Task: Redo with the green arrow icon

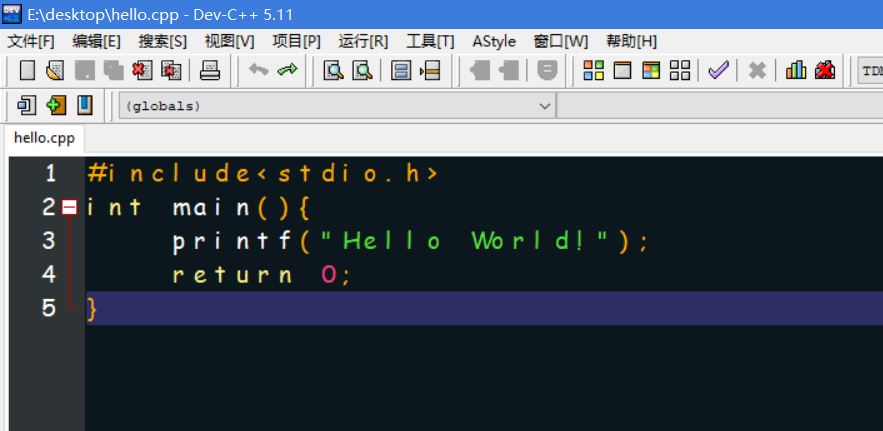Action: pyautogui.click(x=287, y=71)
